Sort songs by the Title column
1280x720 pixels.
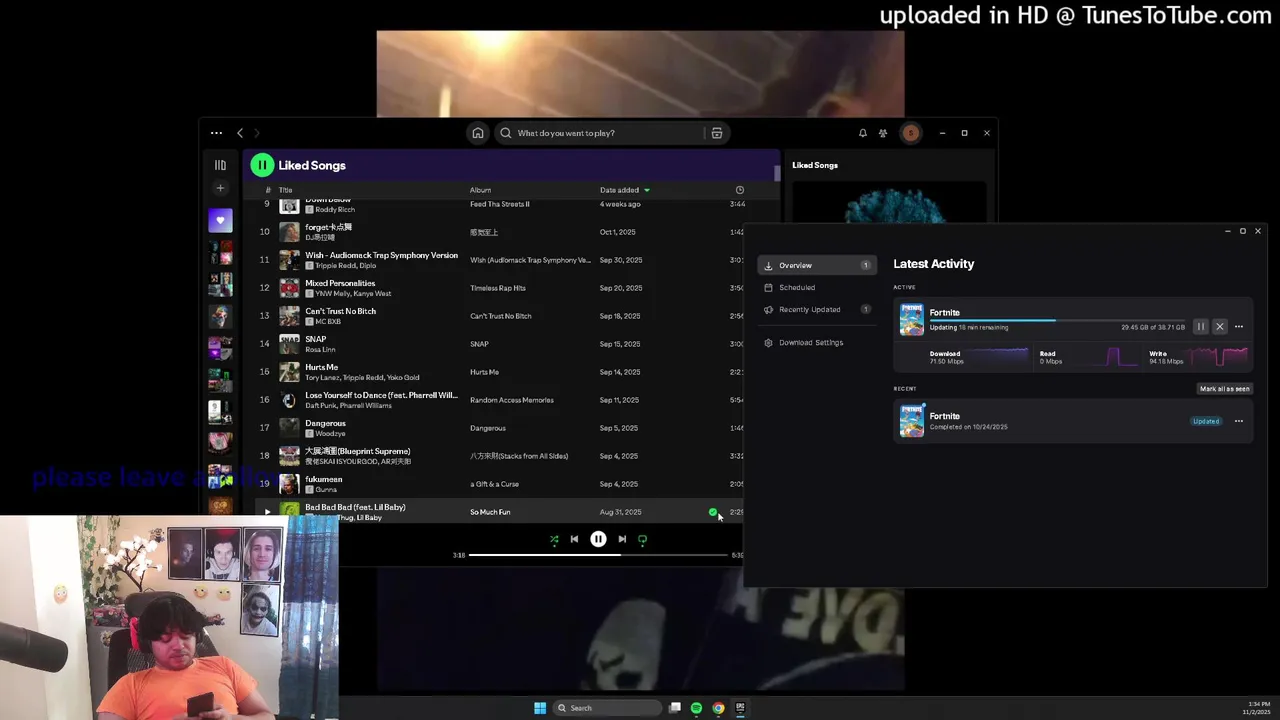coord(285,190)
